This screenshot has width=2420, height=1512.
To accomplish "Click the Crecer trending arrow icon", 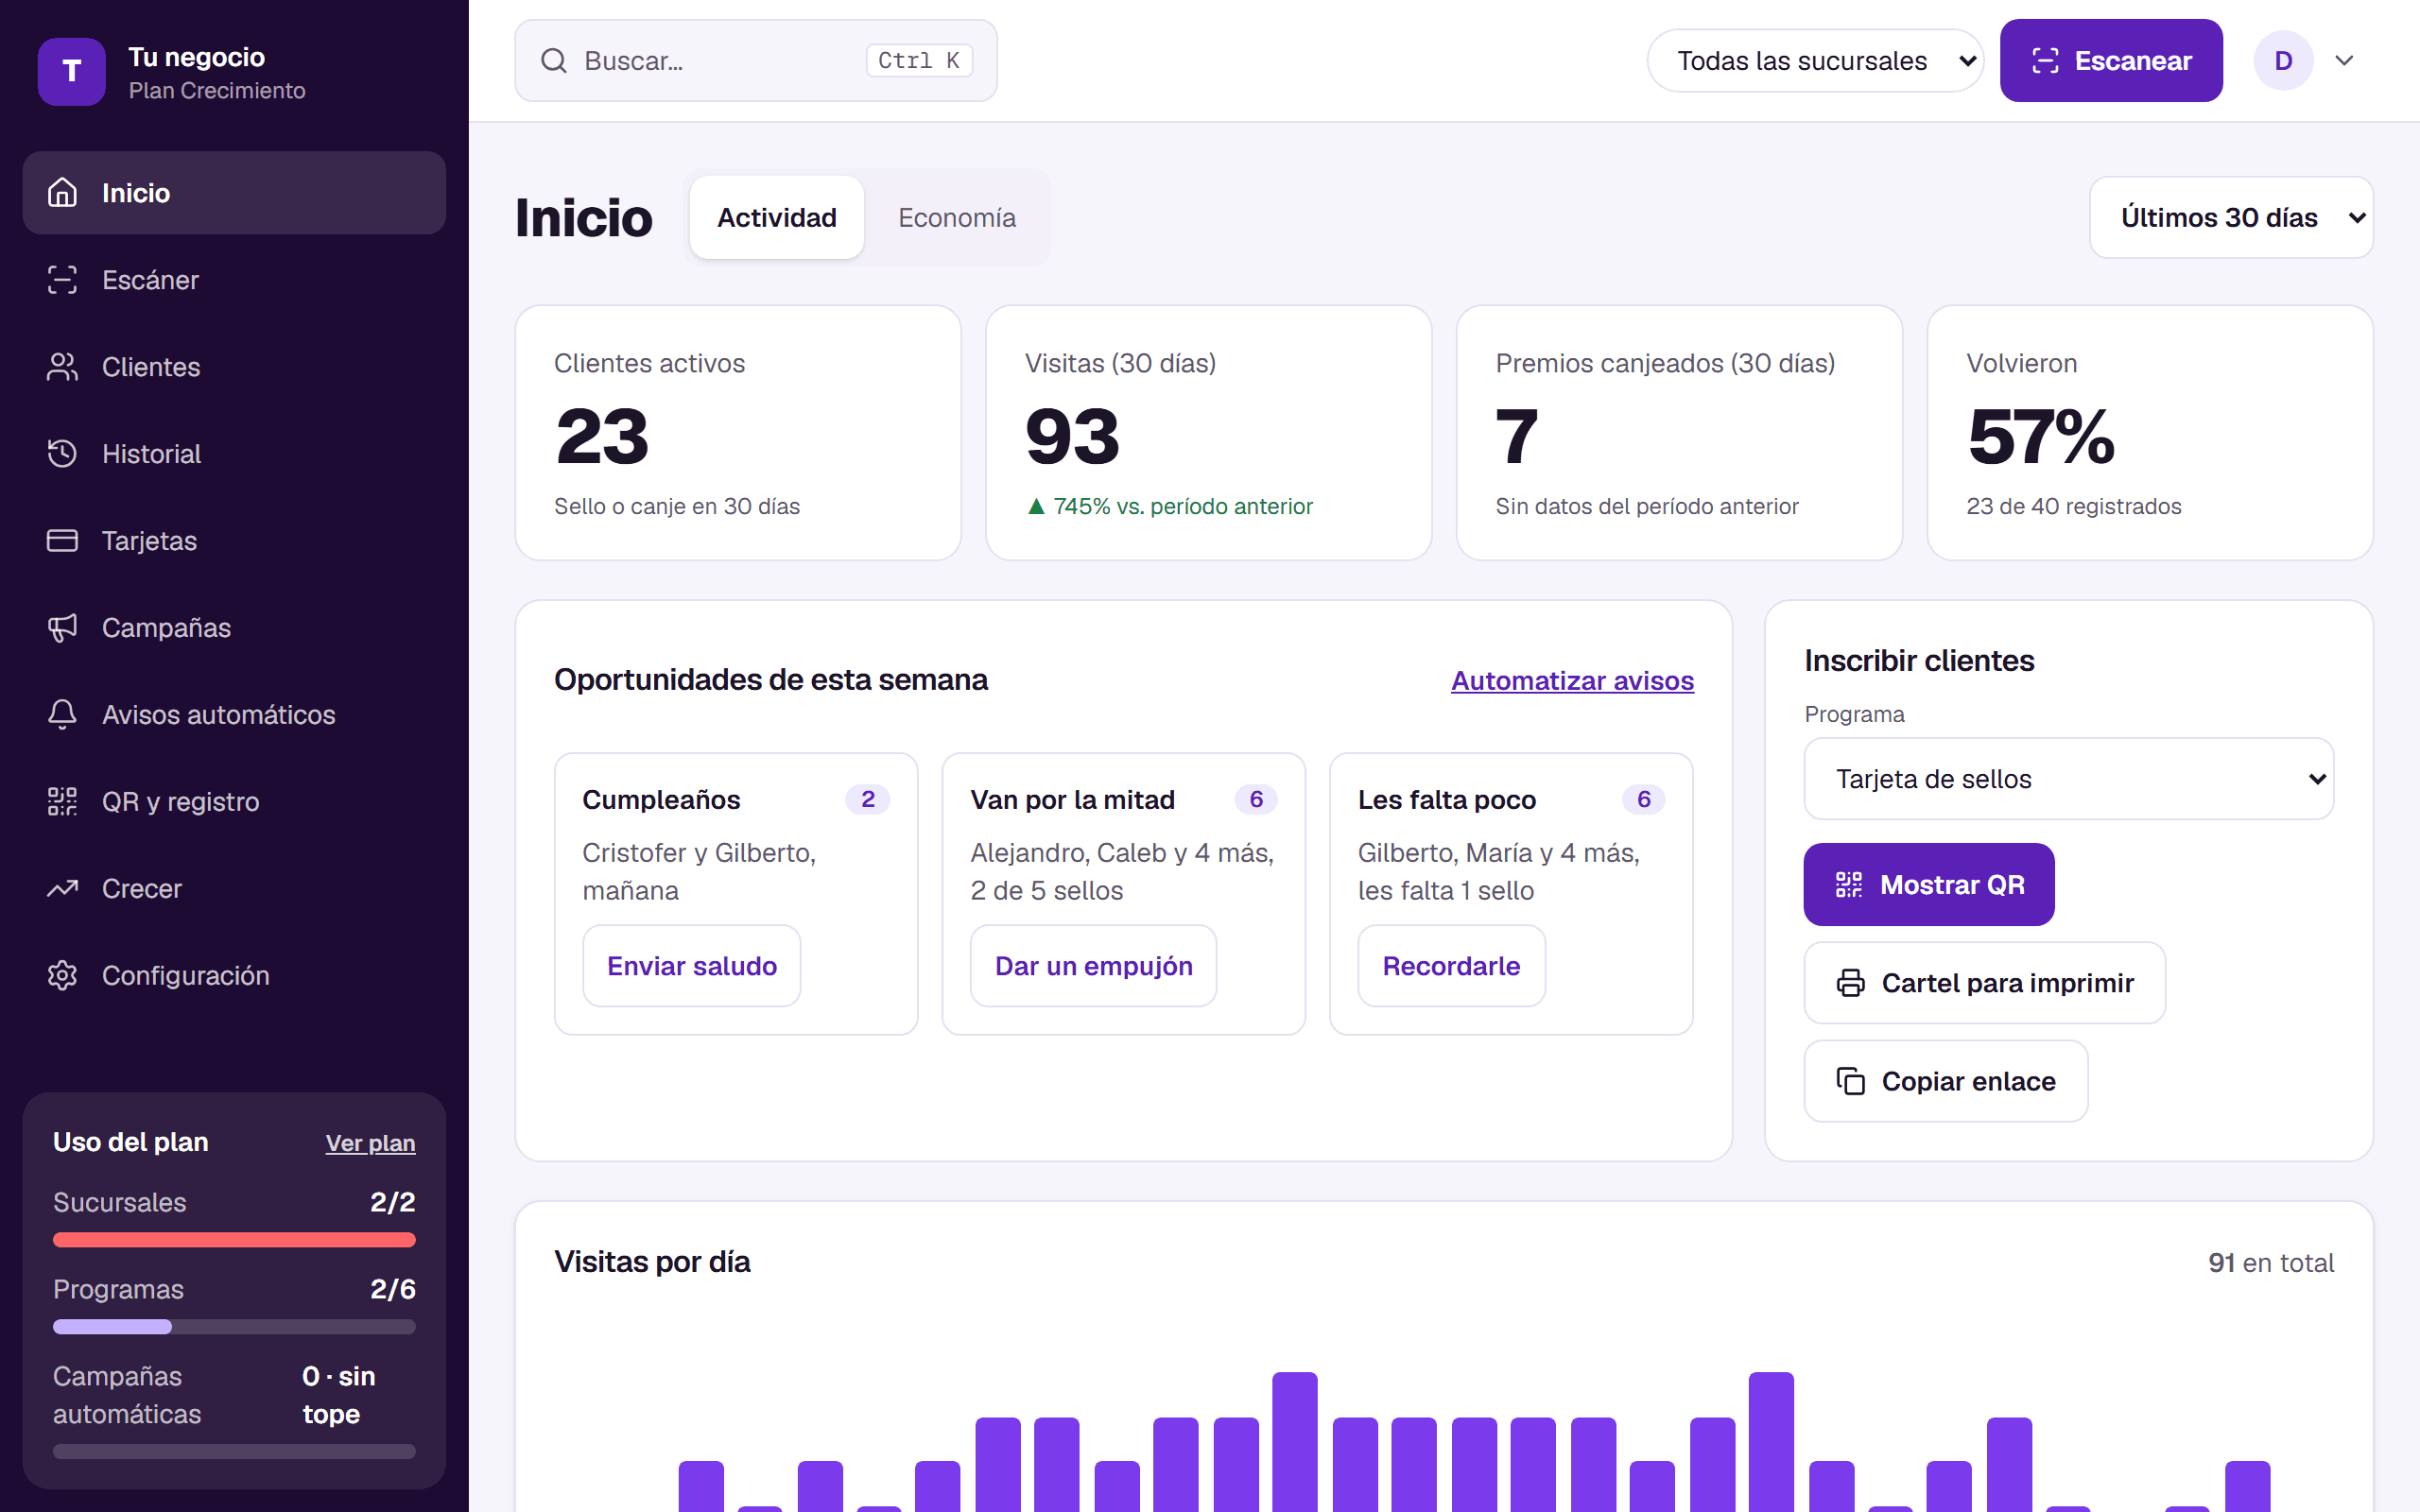I will 62,888.
